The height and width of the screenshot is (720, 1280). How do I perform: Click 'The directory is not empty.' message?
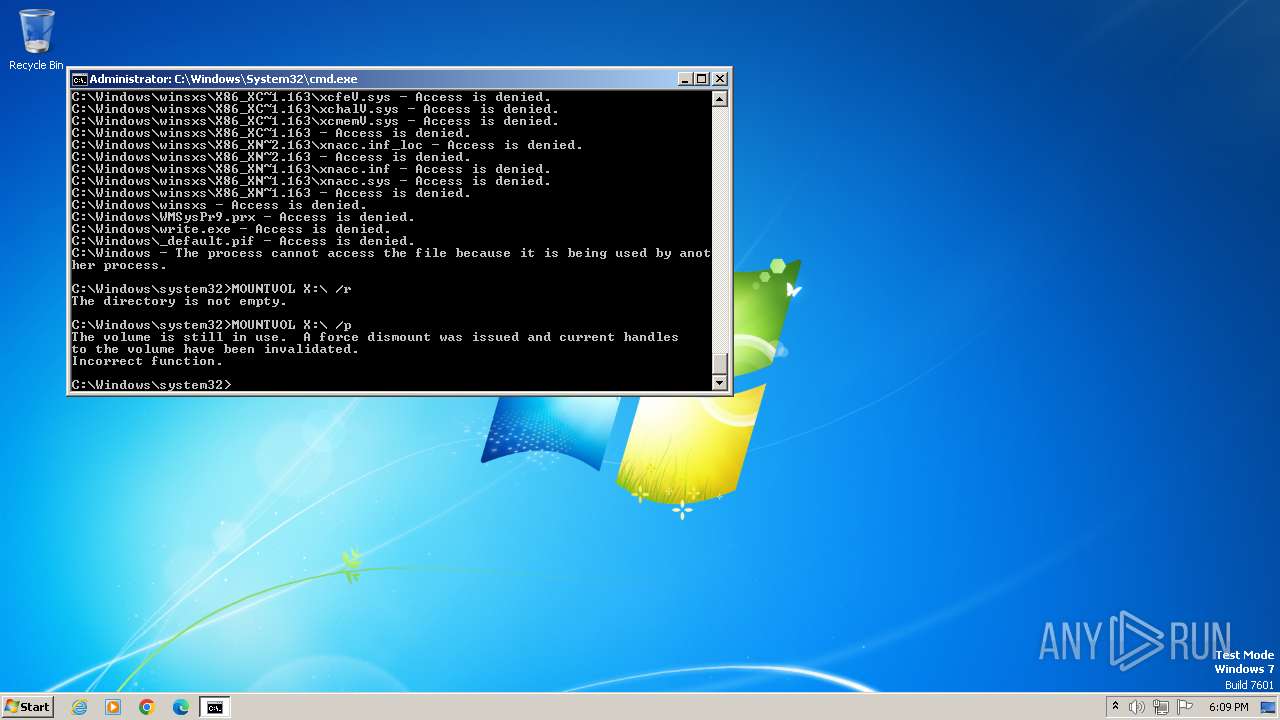pyautogui.click(x=179, y=301)
